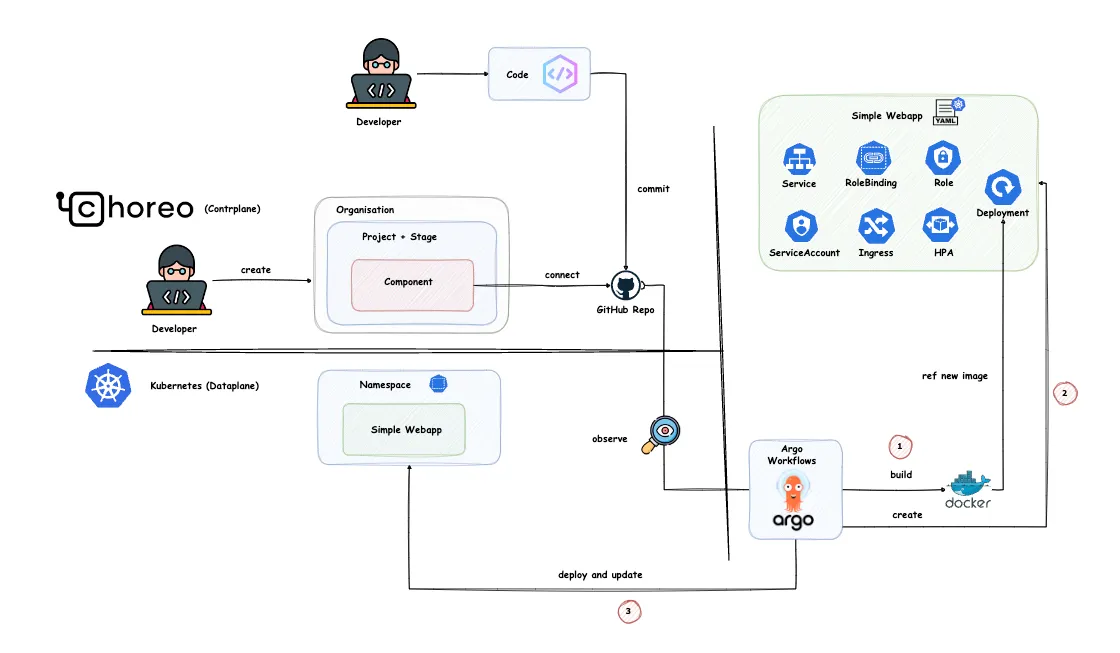
Task: Click the 'commit' arrow label
Action: click(654, 189)
